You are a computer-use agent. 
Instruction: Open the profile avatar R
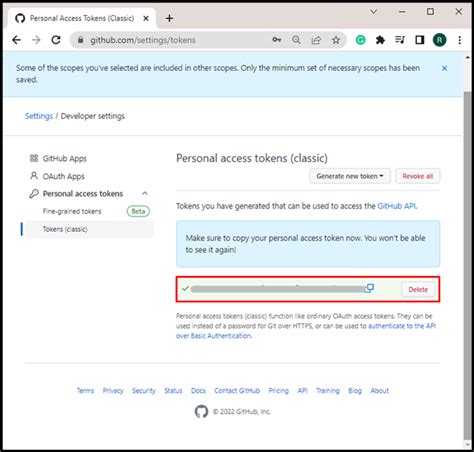[x=440, y=40]
